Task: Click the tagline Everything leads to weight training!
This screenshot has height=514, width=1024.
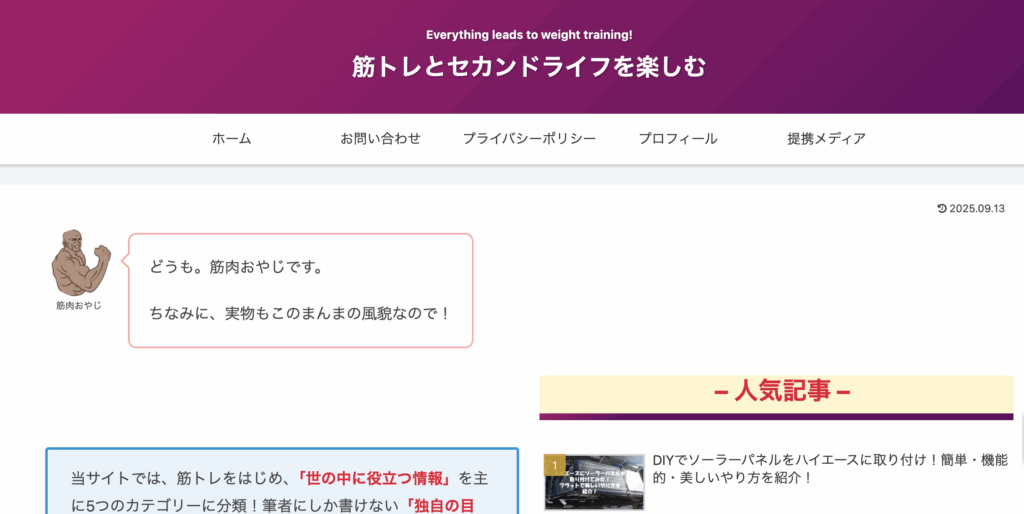Action: point(529,34)
